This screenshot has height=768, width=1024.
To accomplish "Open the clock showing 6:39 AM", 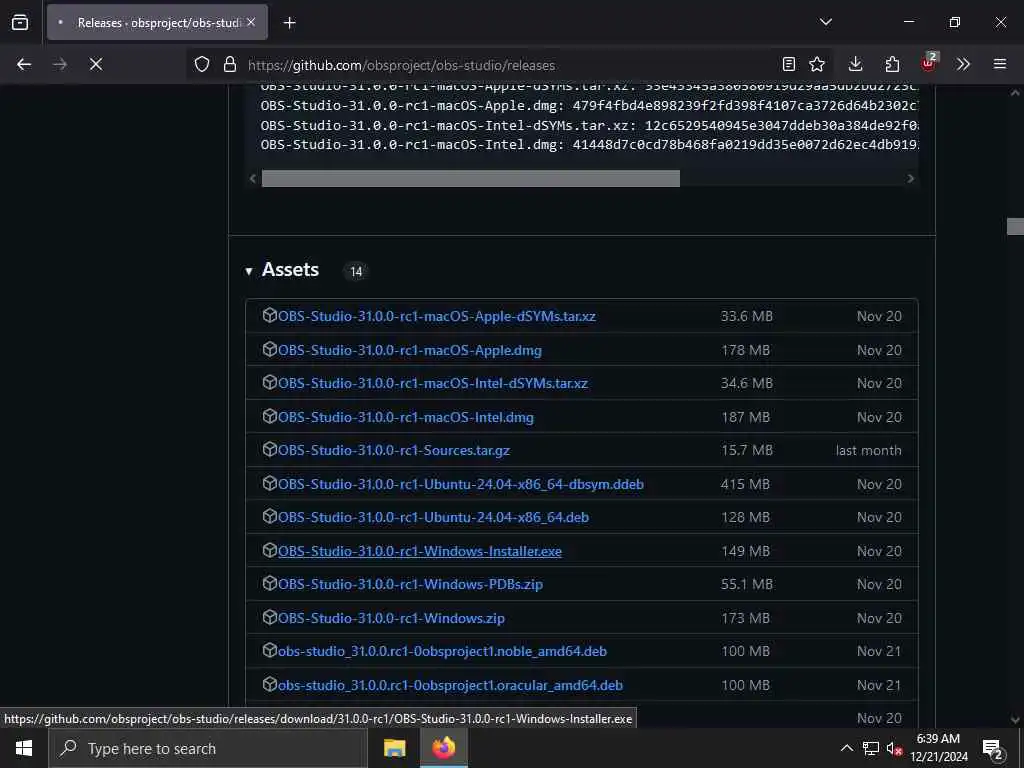I will [x=938, y=748].
